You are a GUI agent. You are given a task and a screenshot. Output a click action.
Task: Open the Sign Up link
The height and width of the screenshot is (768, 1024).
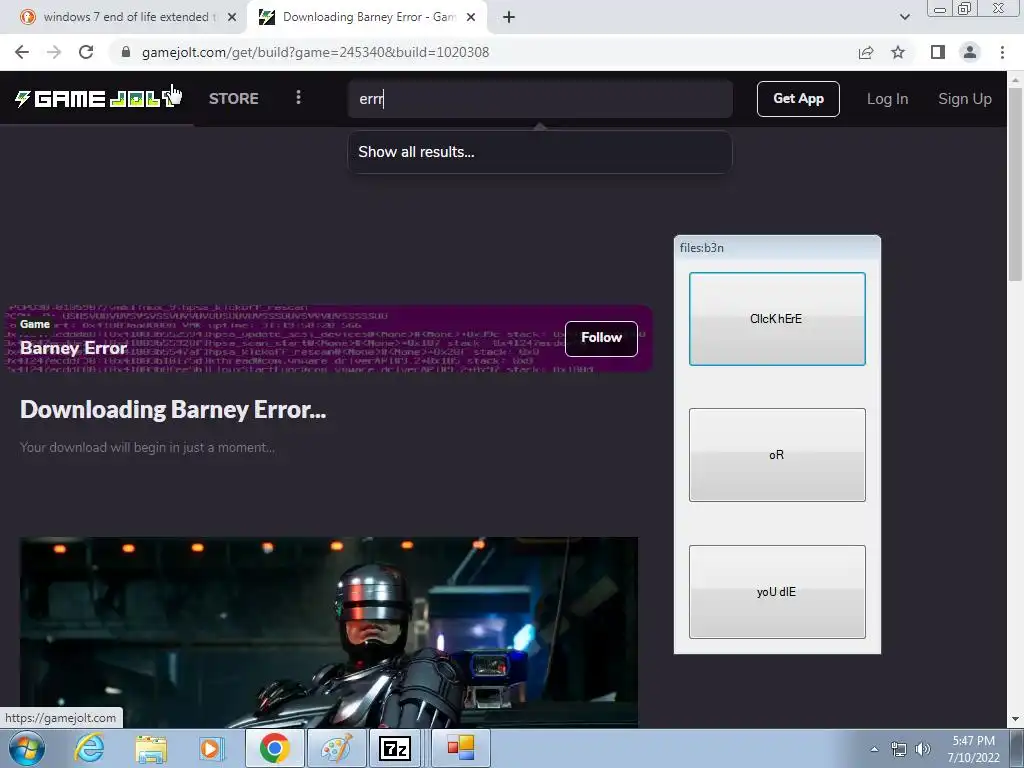(965, 99)
